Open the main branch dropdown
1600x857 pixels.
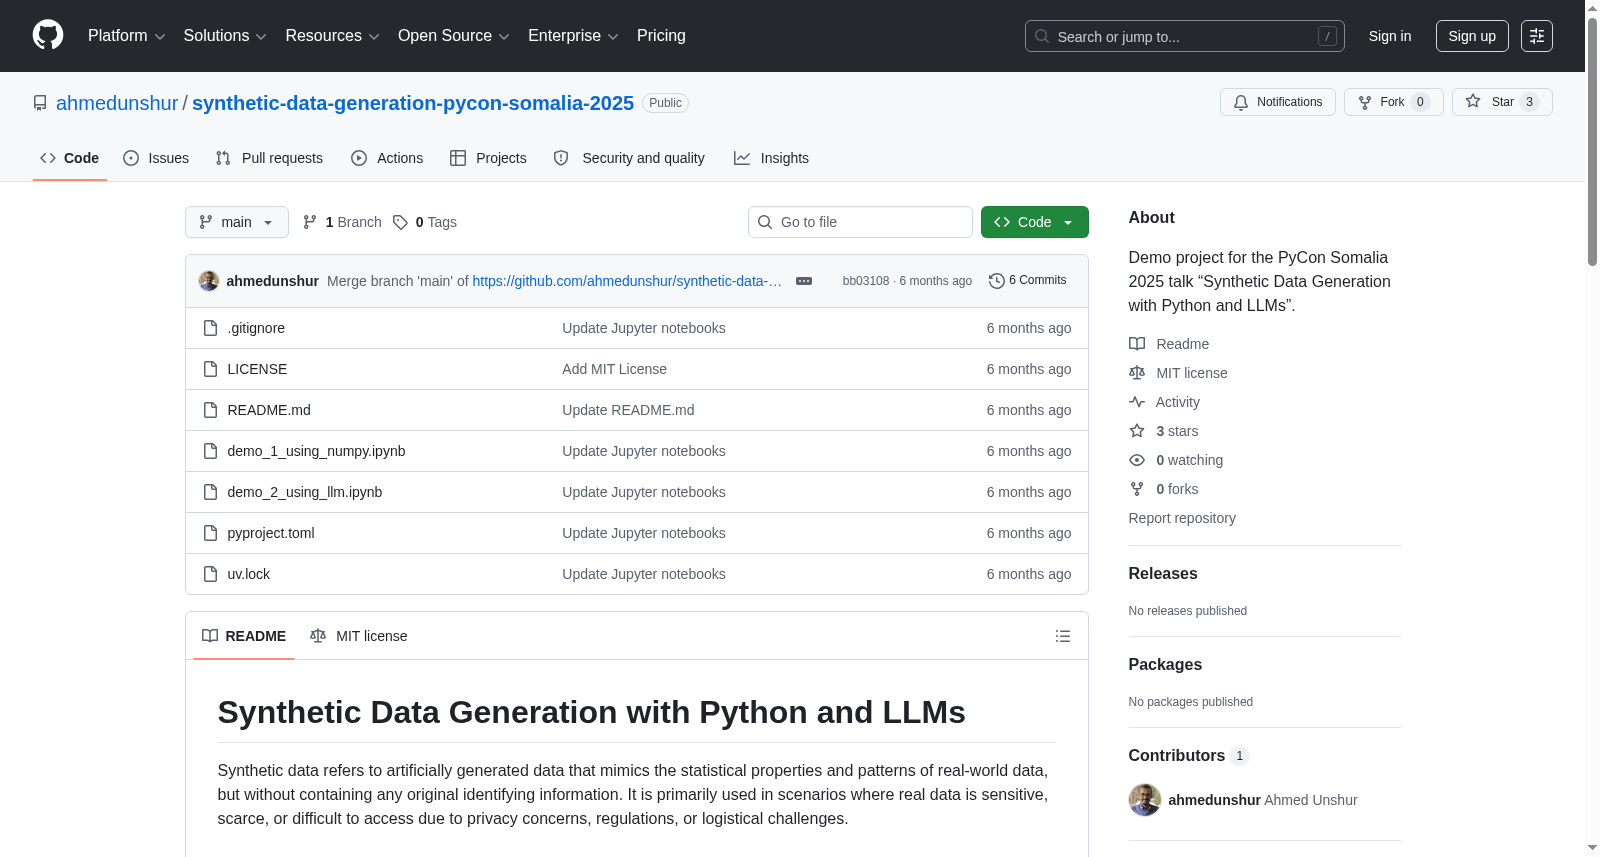pos(237,222)
